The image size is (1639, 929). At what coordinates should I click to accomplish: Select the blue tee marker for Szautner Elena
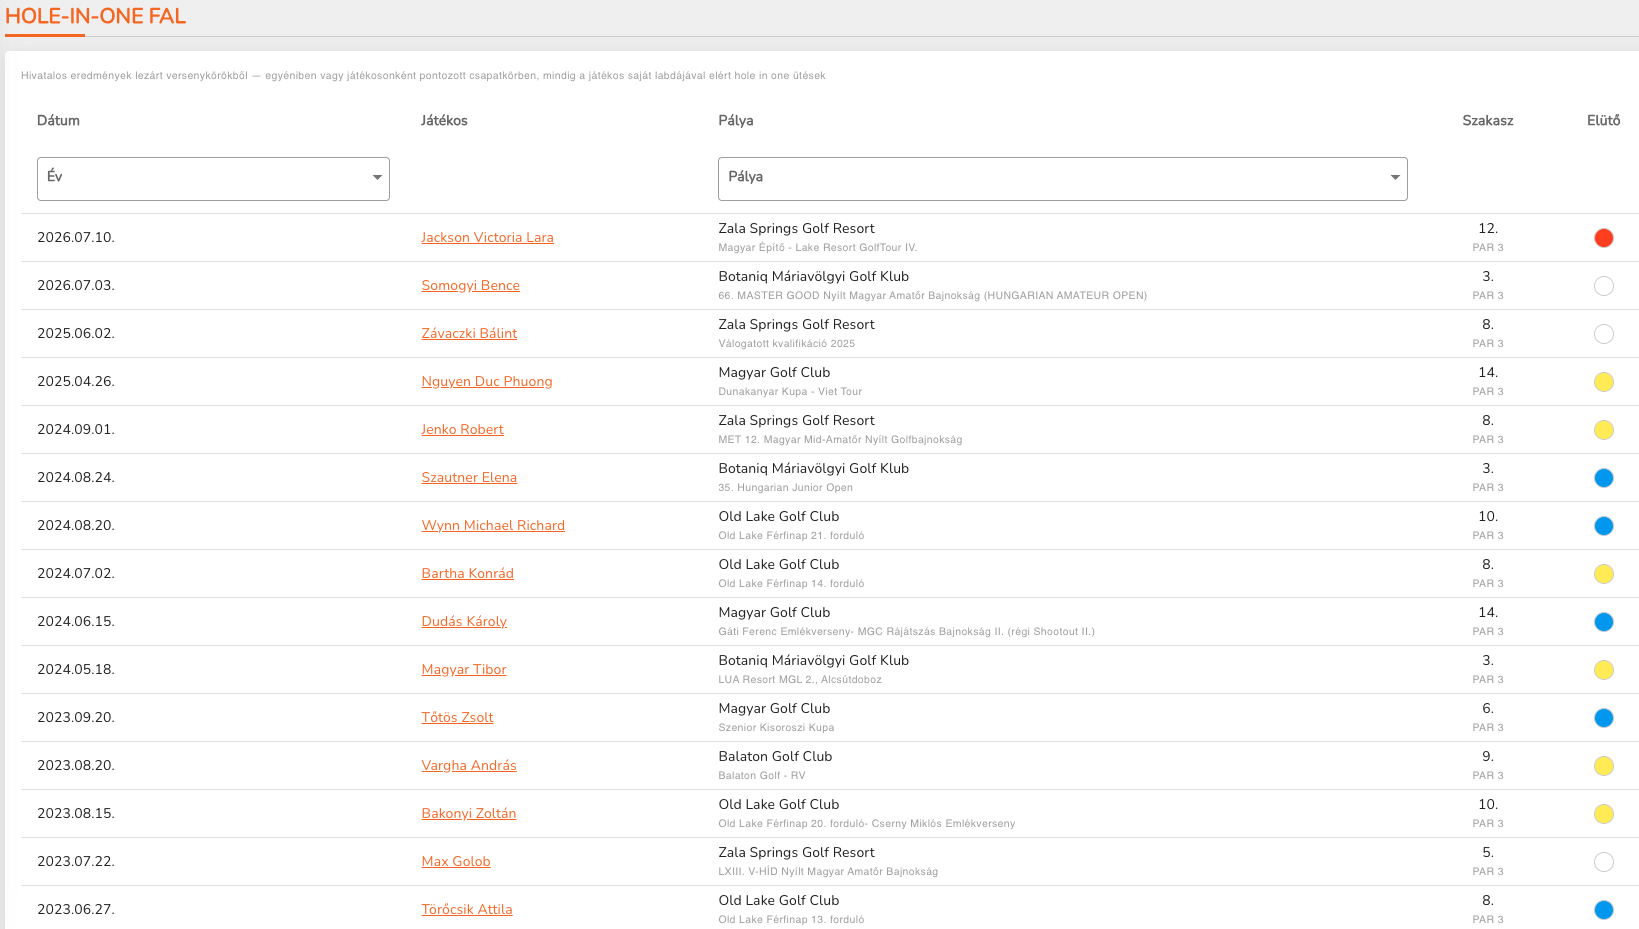(x=1603, y=478)
